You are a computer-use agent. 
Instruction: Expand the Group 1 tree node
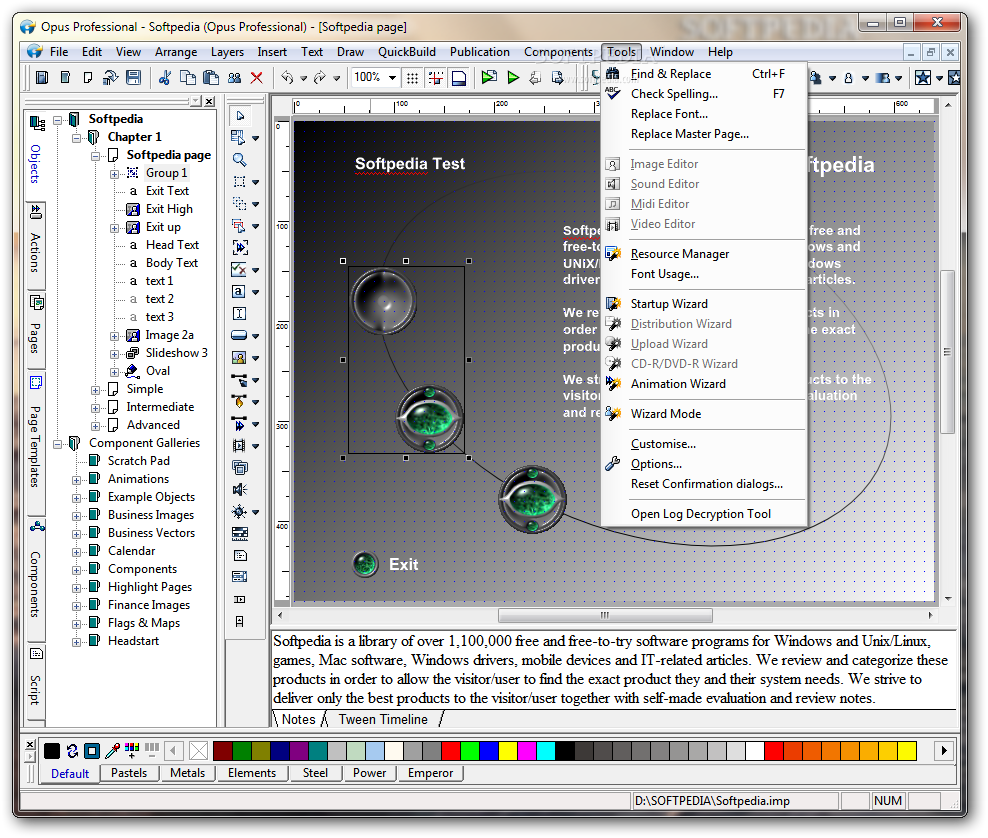(114, 173)
